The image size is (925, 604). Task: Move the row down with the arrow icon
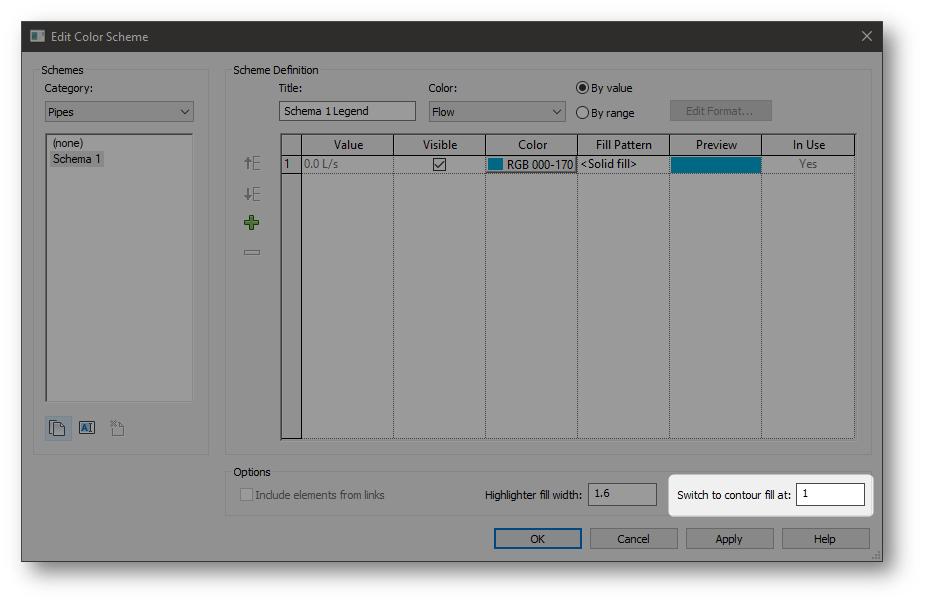point(252,193)
